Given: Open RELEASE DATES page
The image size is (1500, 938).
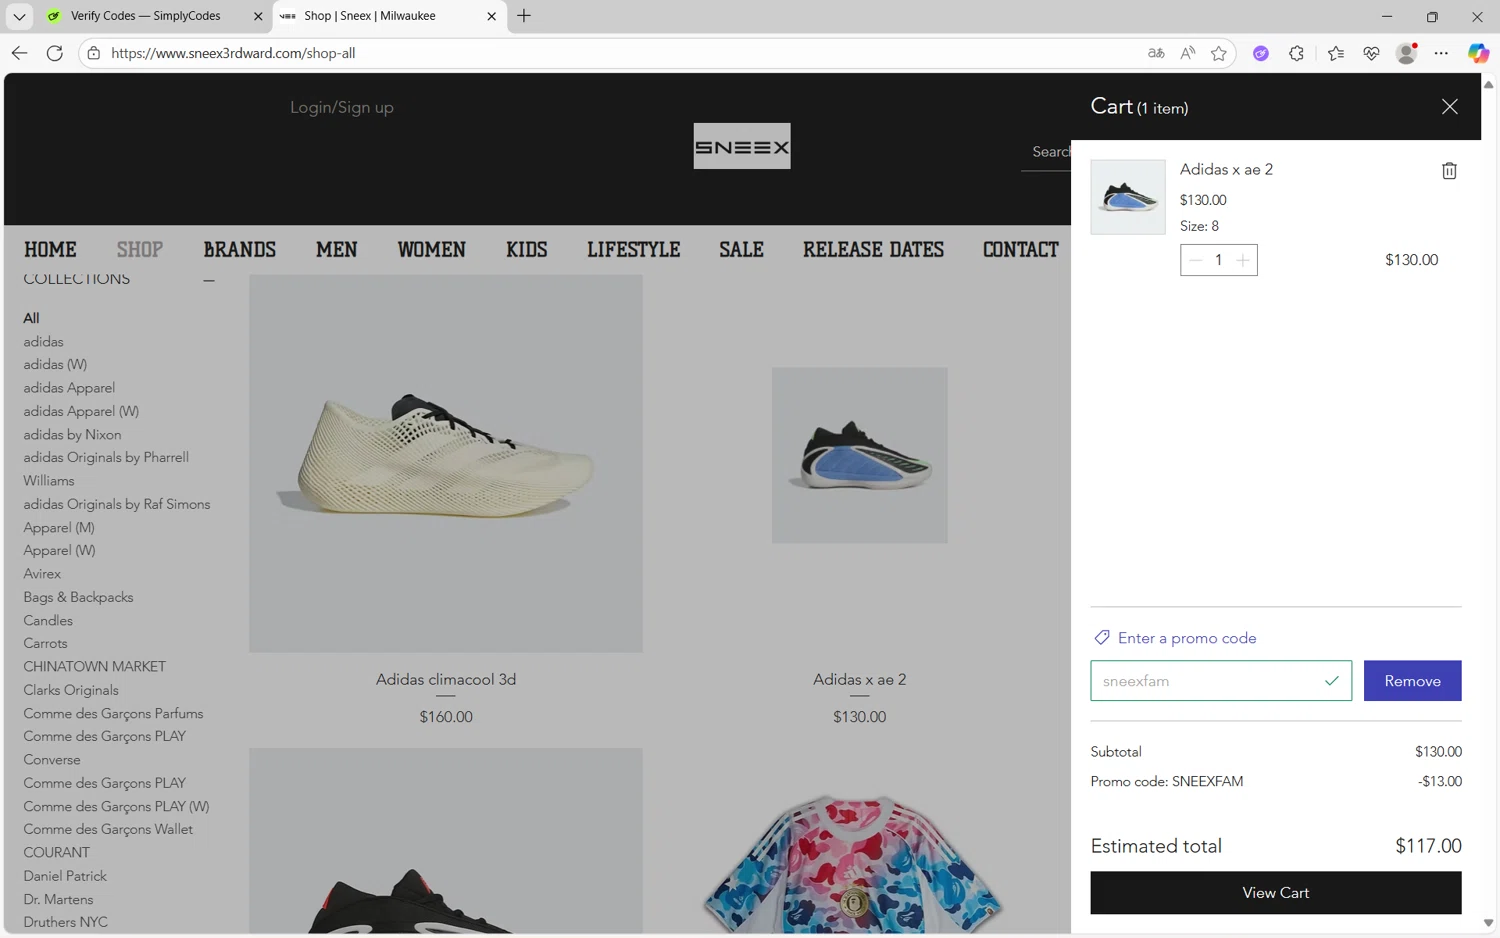Looking at the screenshot, I should tap(873, 249).
